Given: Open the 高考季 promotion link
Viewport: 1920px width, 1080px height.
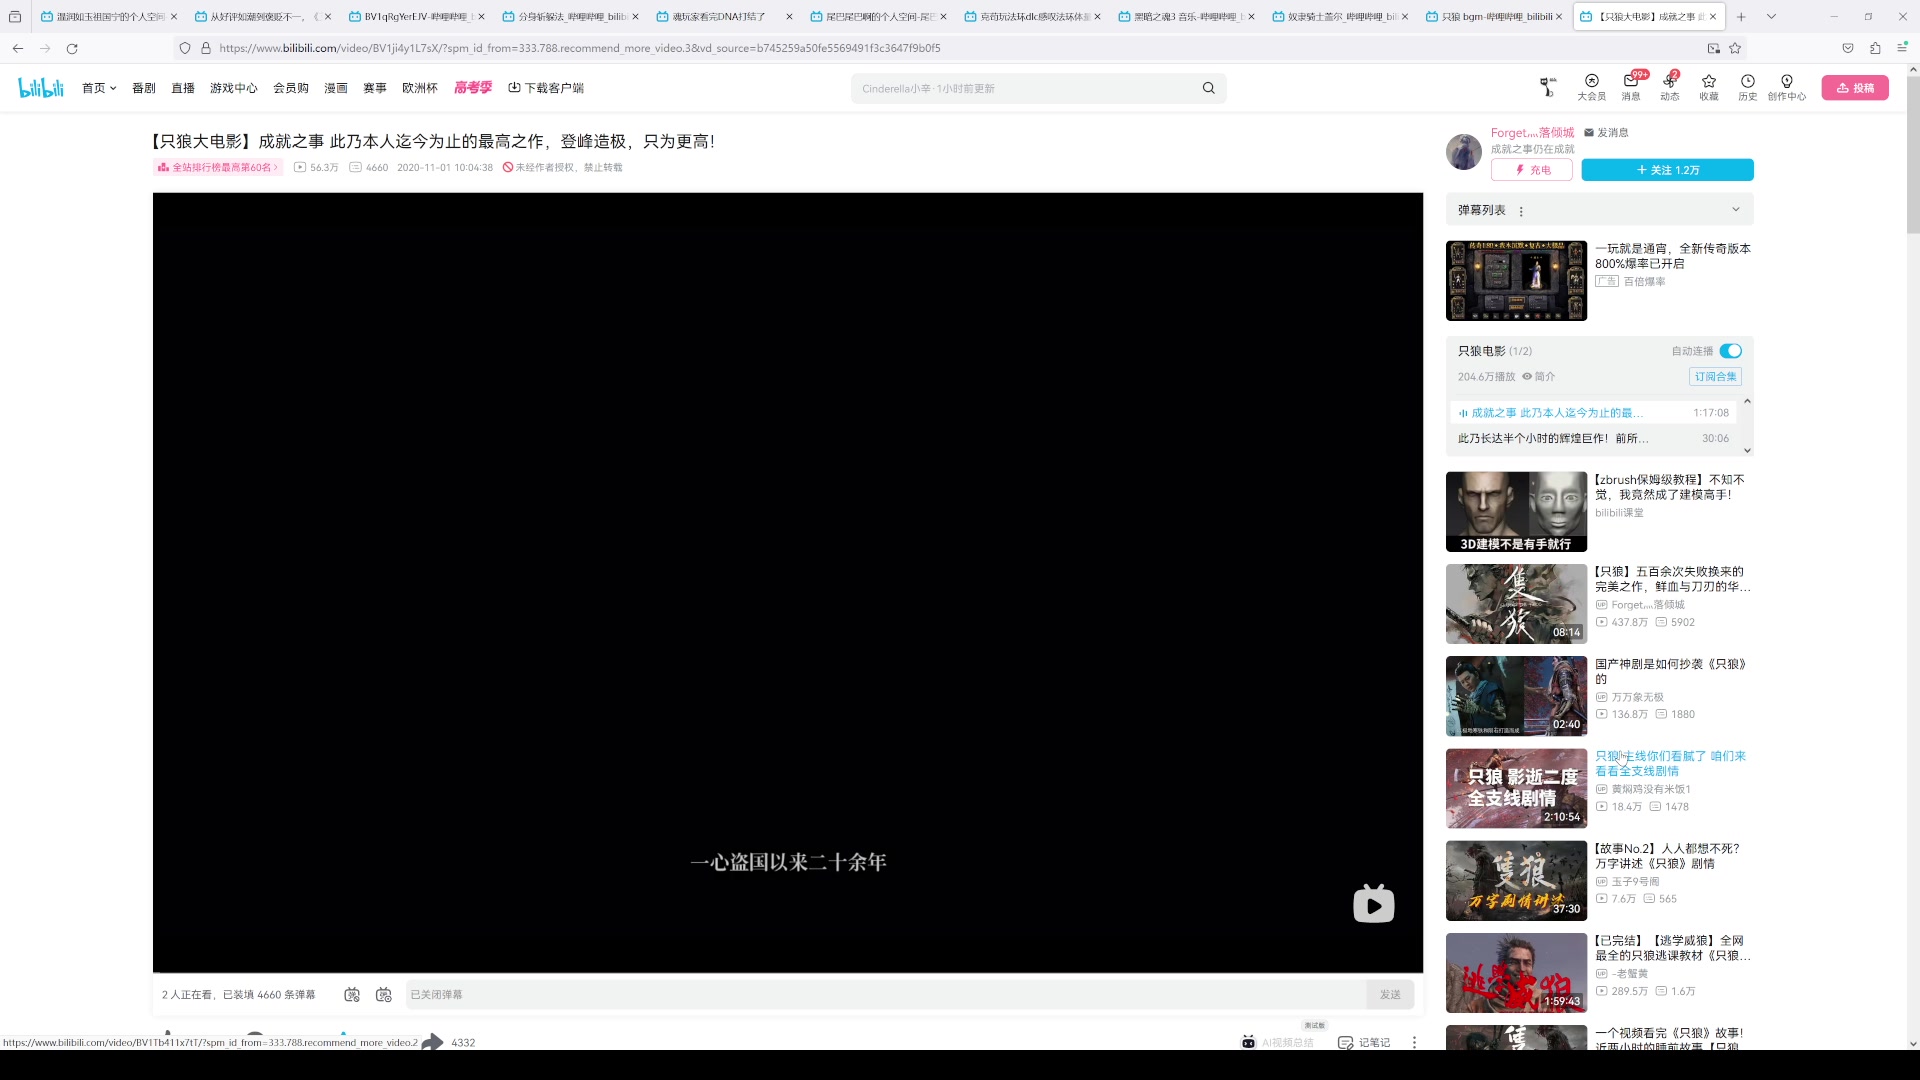Looking at the screenshot, I should (x=473, y=88).
